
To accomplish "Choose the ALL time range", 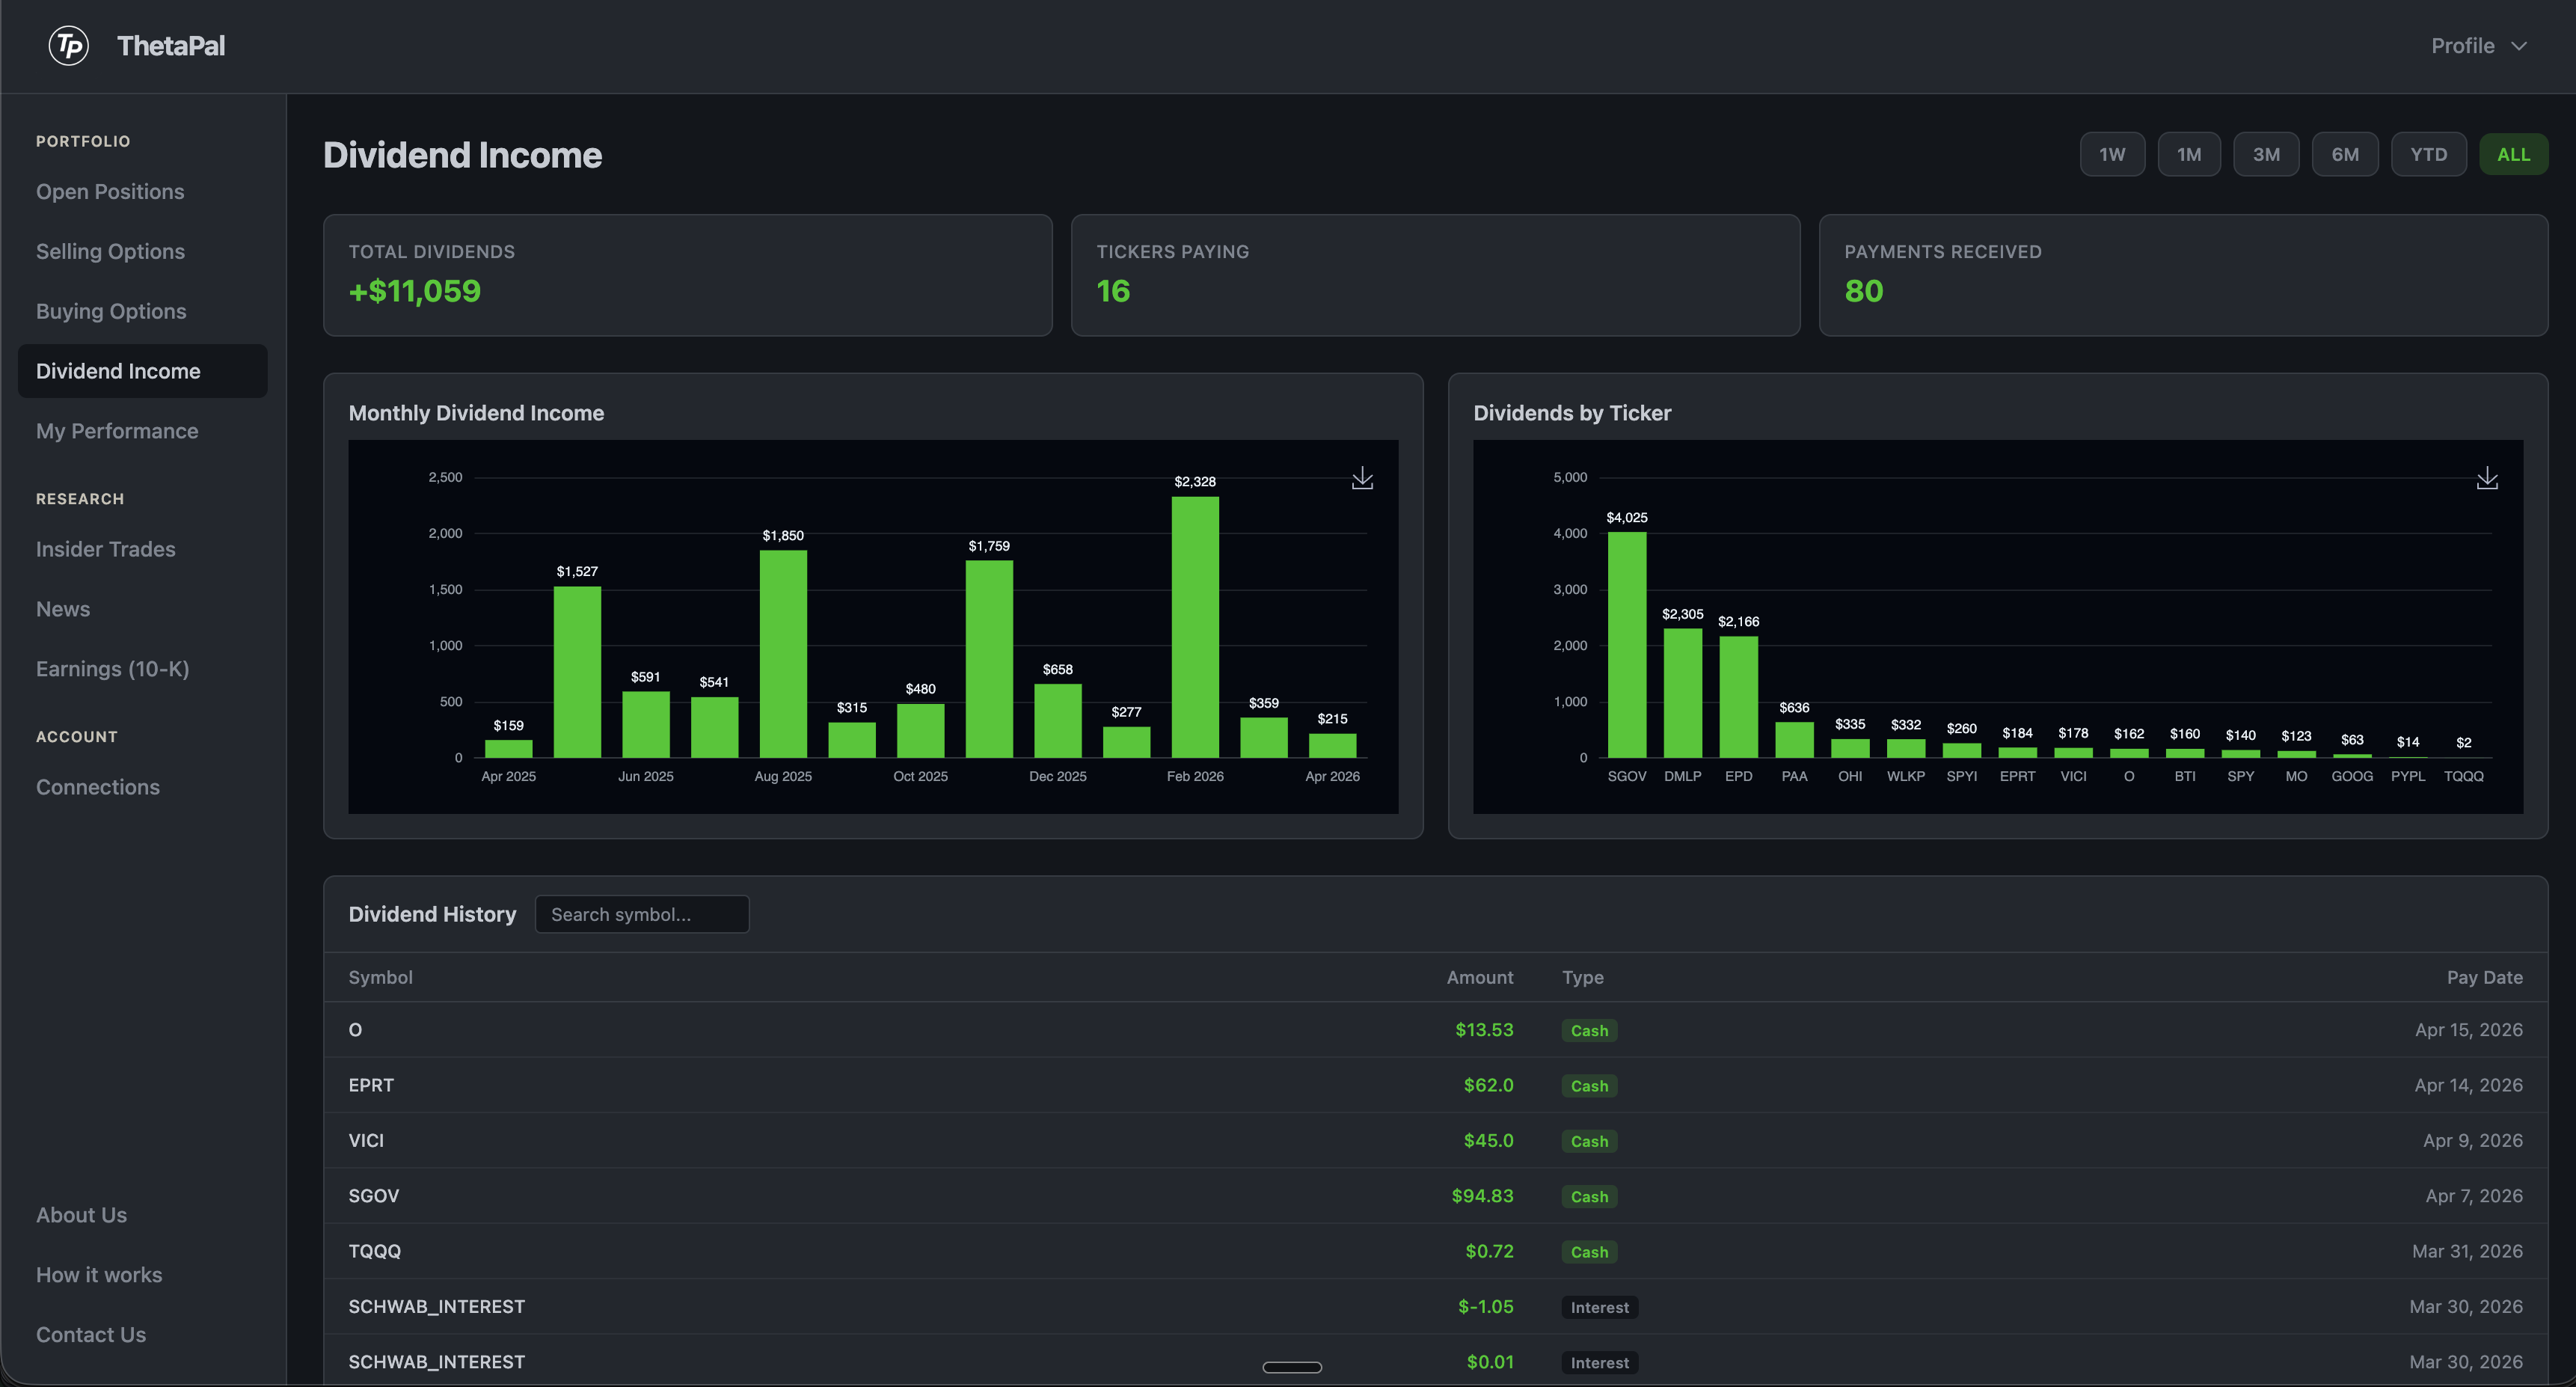I will click(2513, 154).
